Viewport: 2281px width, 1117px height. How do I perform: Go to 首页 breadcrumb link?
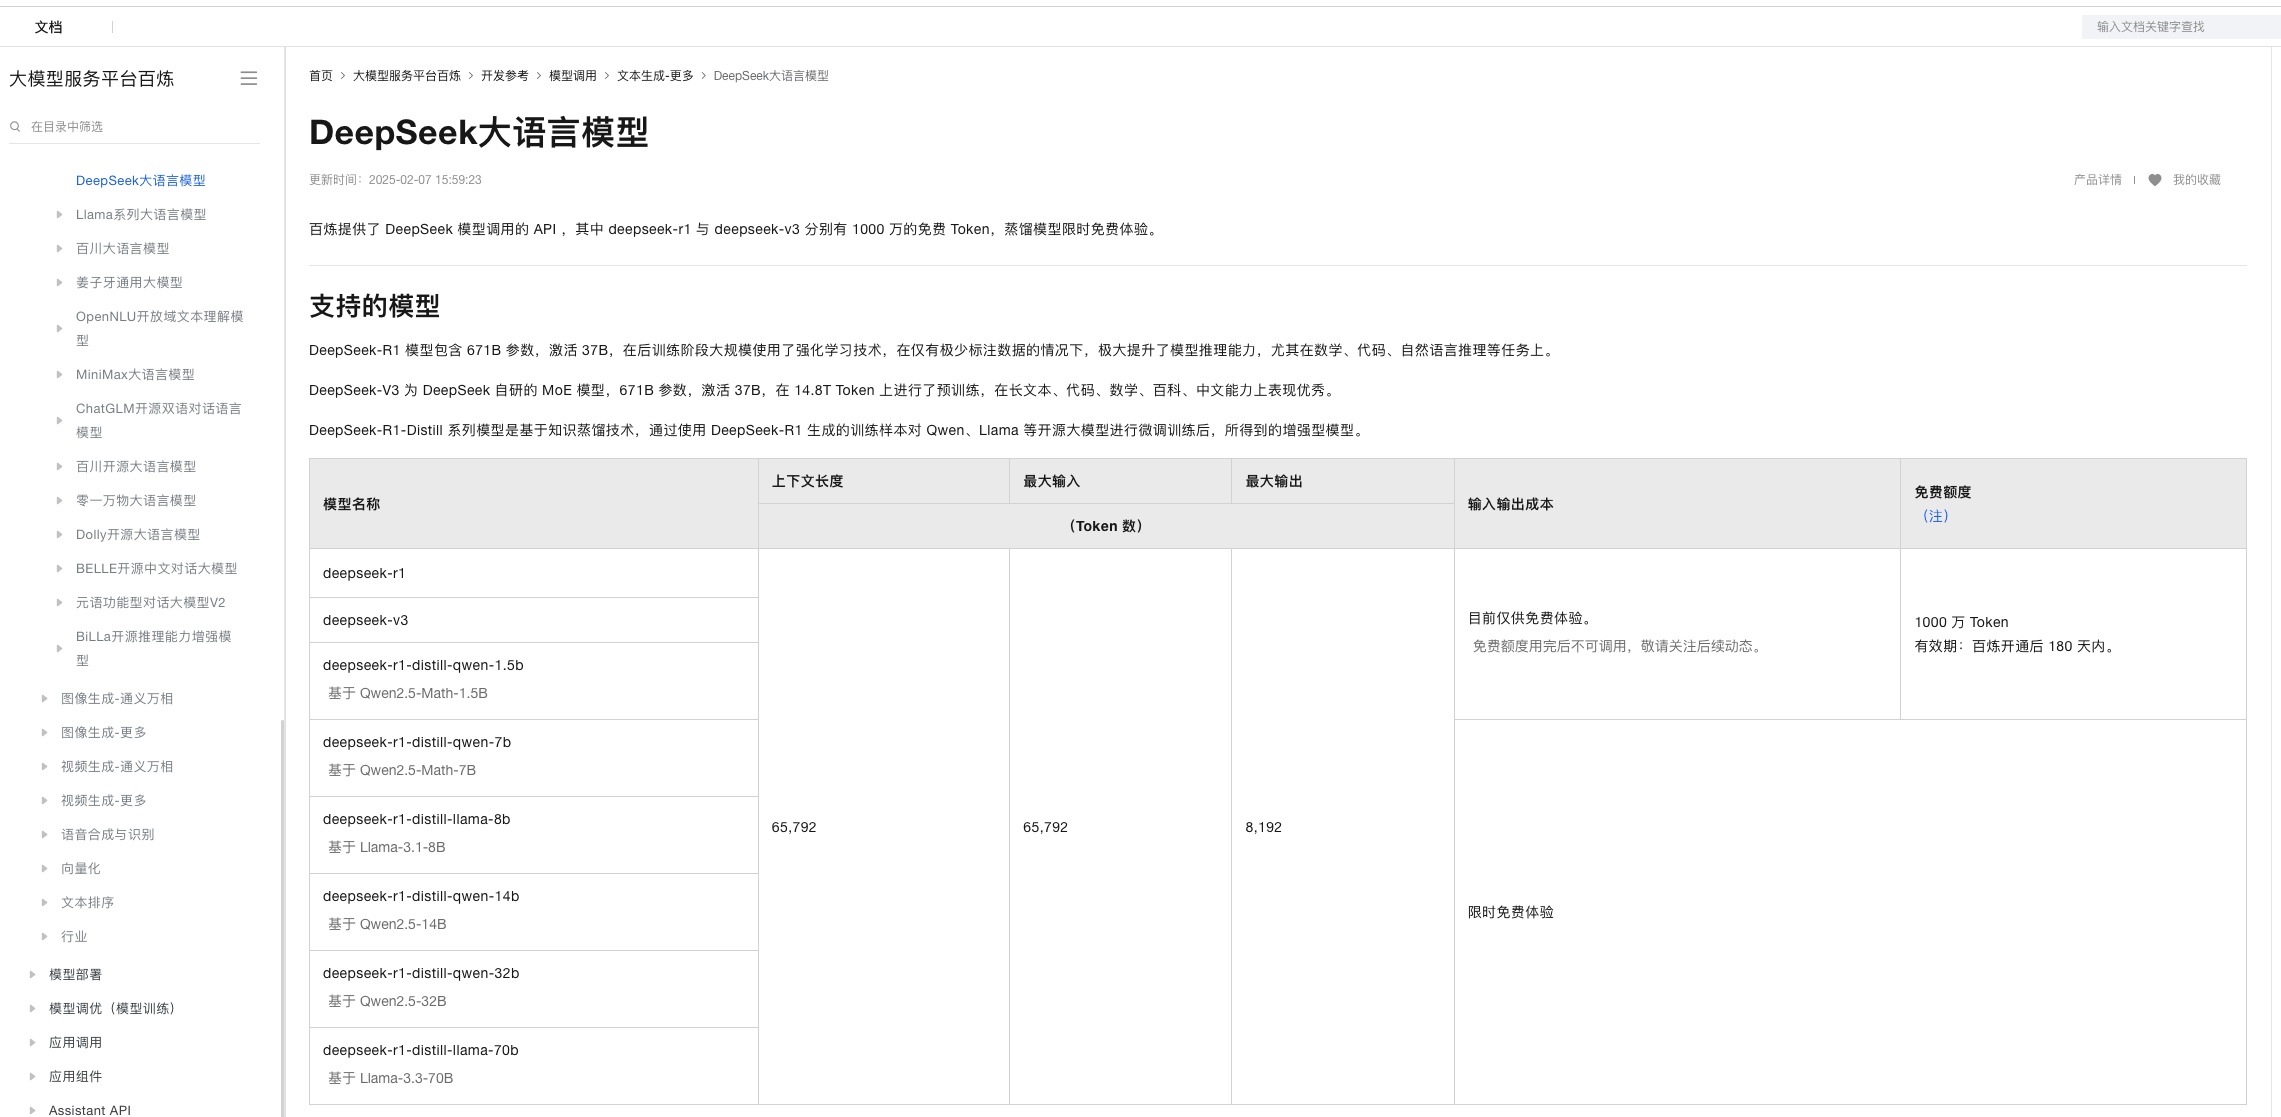pyautogui.click(x=320, y=76)
